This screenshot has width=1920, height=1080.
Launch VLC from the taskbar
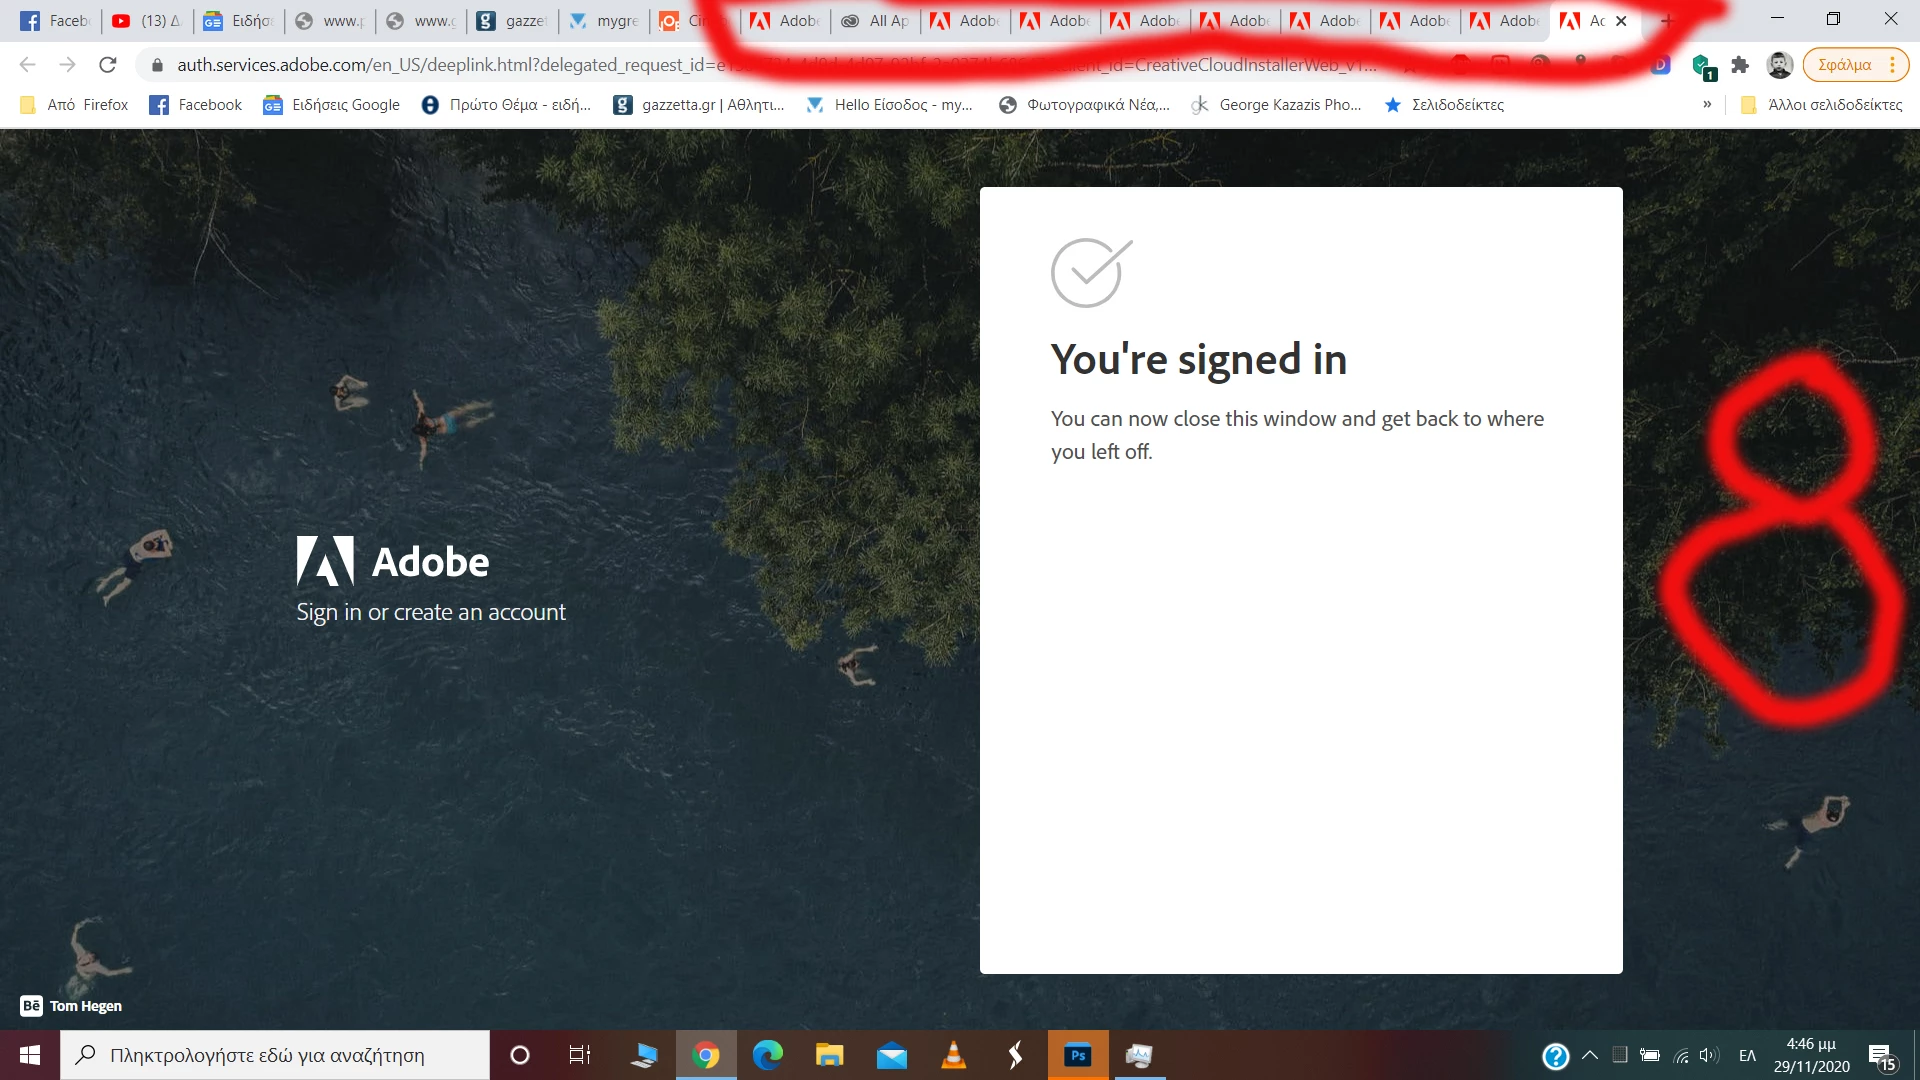click(953, 1055)
